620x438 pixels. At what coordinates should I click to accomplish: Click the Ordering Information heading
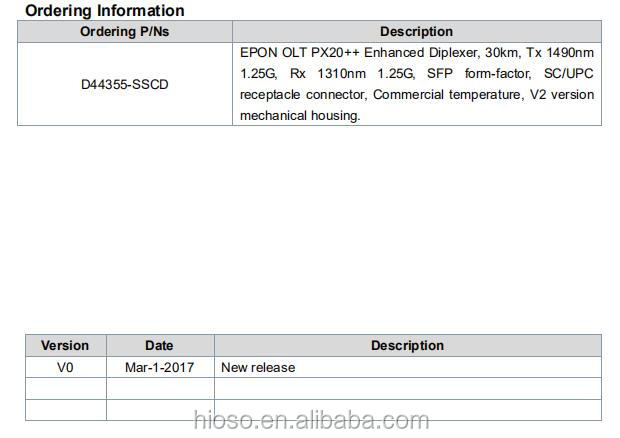point(105,11)
